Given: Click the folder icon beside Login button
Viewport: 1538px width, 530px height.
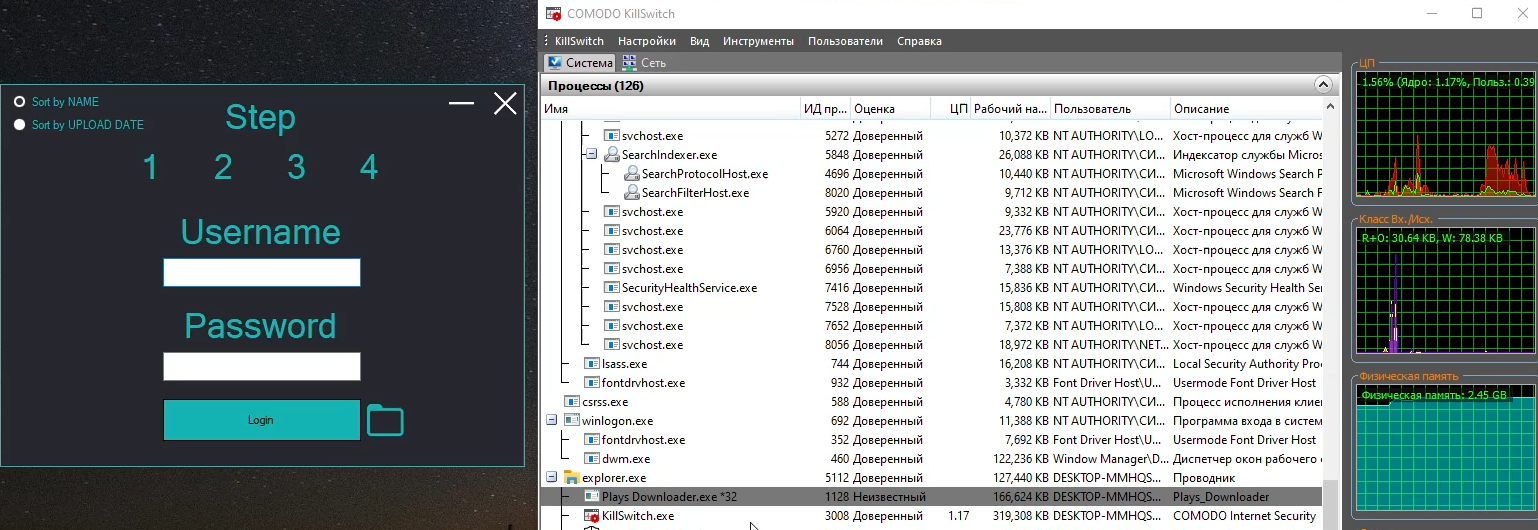Looking at the screenshot, I should [x=385, y=420].
